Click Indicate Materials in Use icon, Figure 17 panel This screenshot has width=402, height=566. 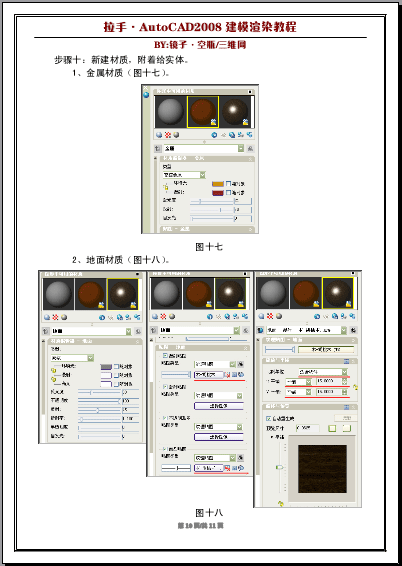point(232,135)
